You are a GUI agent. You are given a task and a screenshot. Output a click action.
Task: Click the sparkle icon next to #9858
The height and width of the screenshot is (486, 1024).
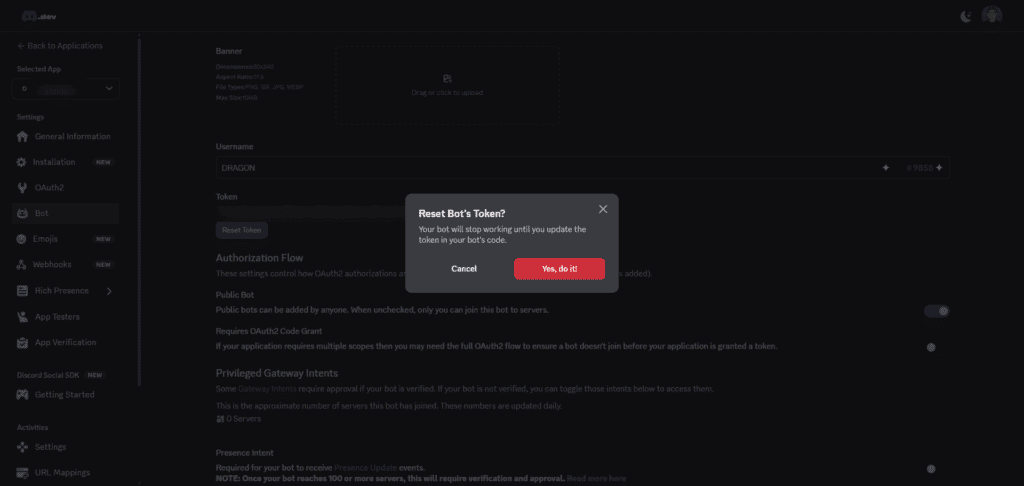939,168
